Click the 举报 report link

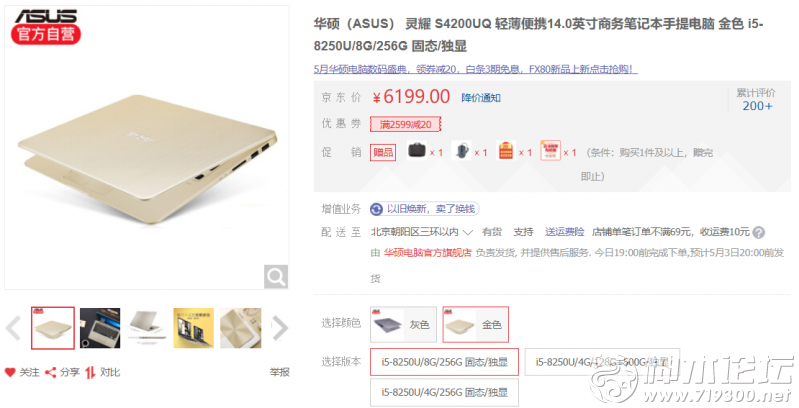(279, 372)
